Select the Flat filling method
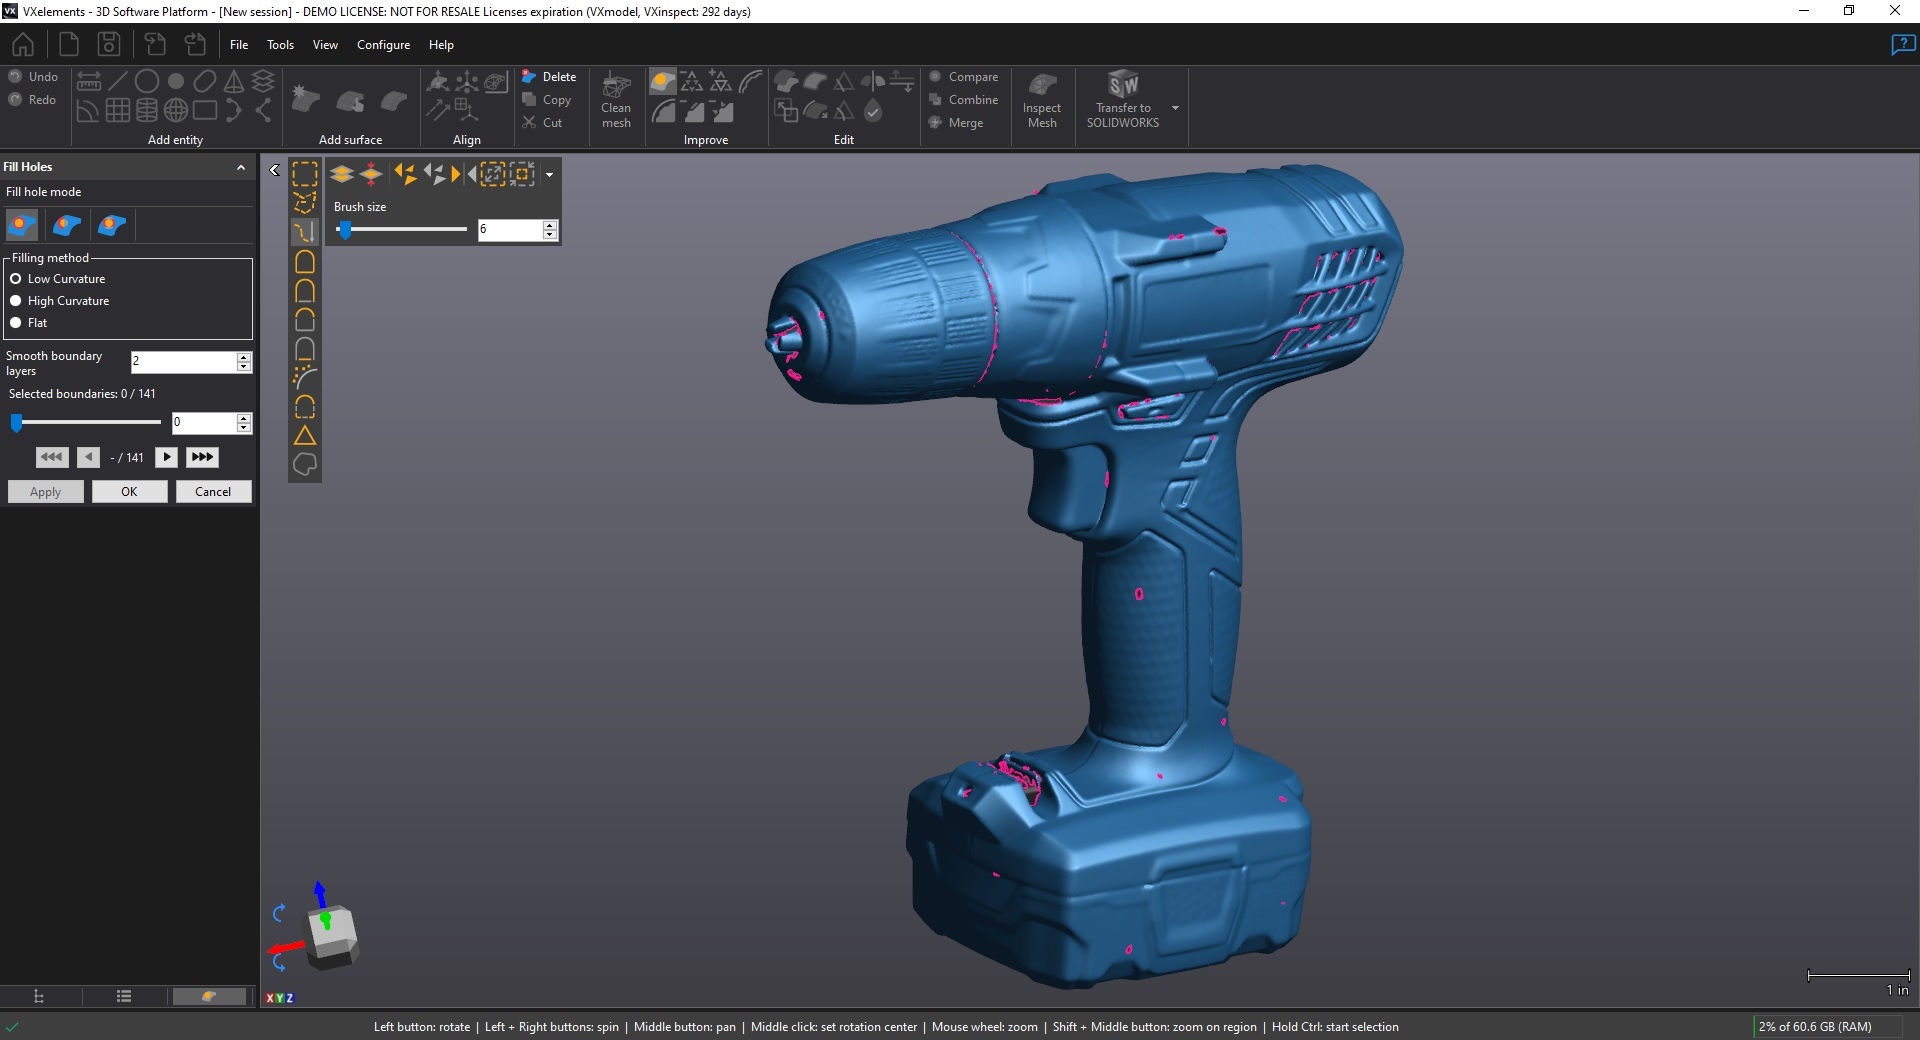The width and height of the screenshot is (1920, 1040). click(16, 323)
